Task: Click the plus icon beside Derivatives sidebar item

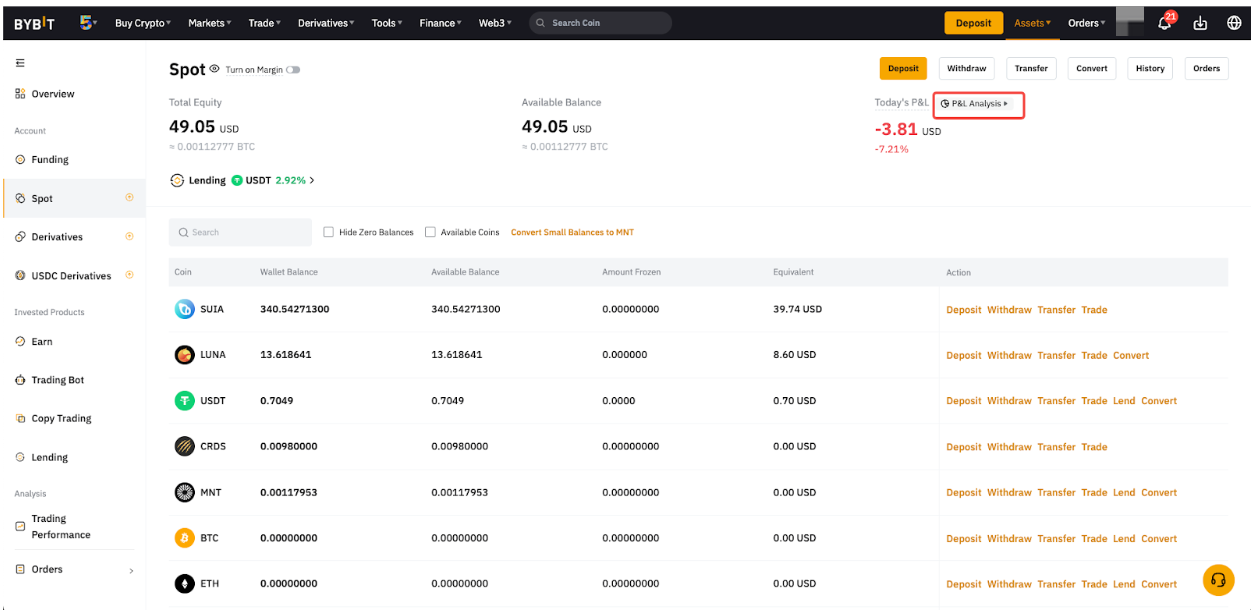Action: [129, 237]
